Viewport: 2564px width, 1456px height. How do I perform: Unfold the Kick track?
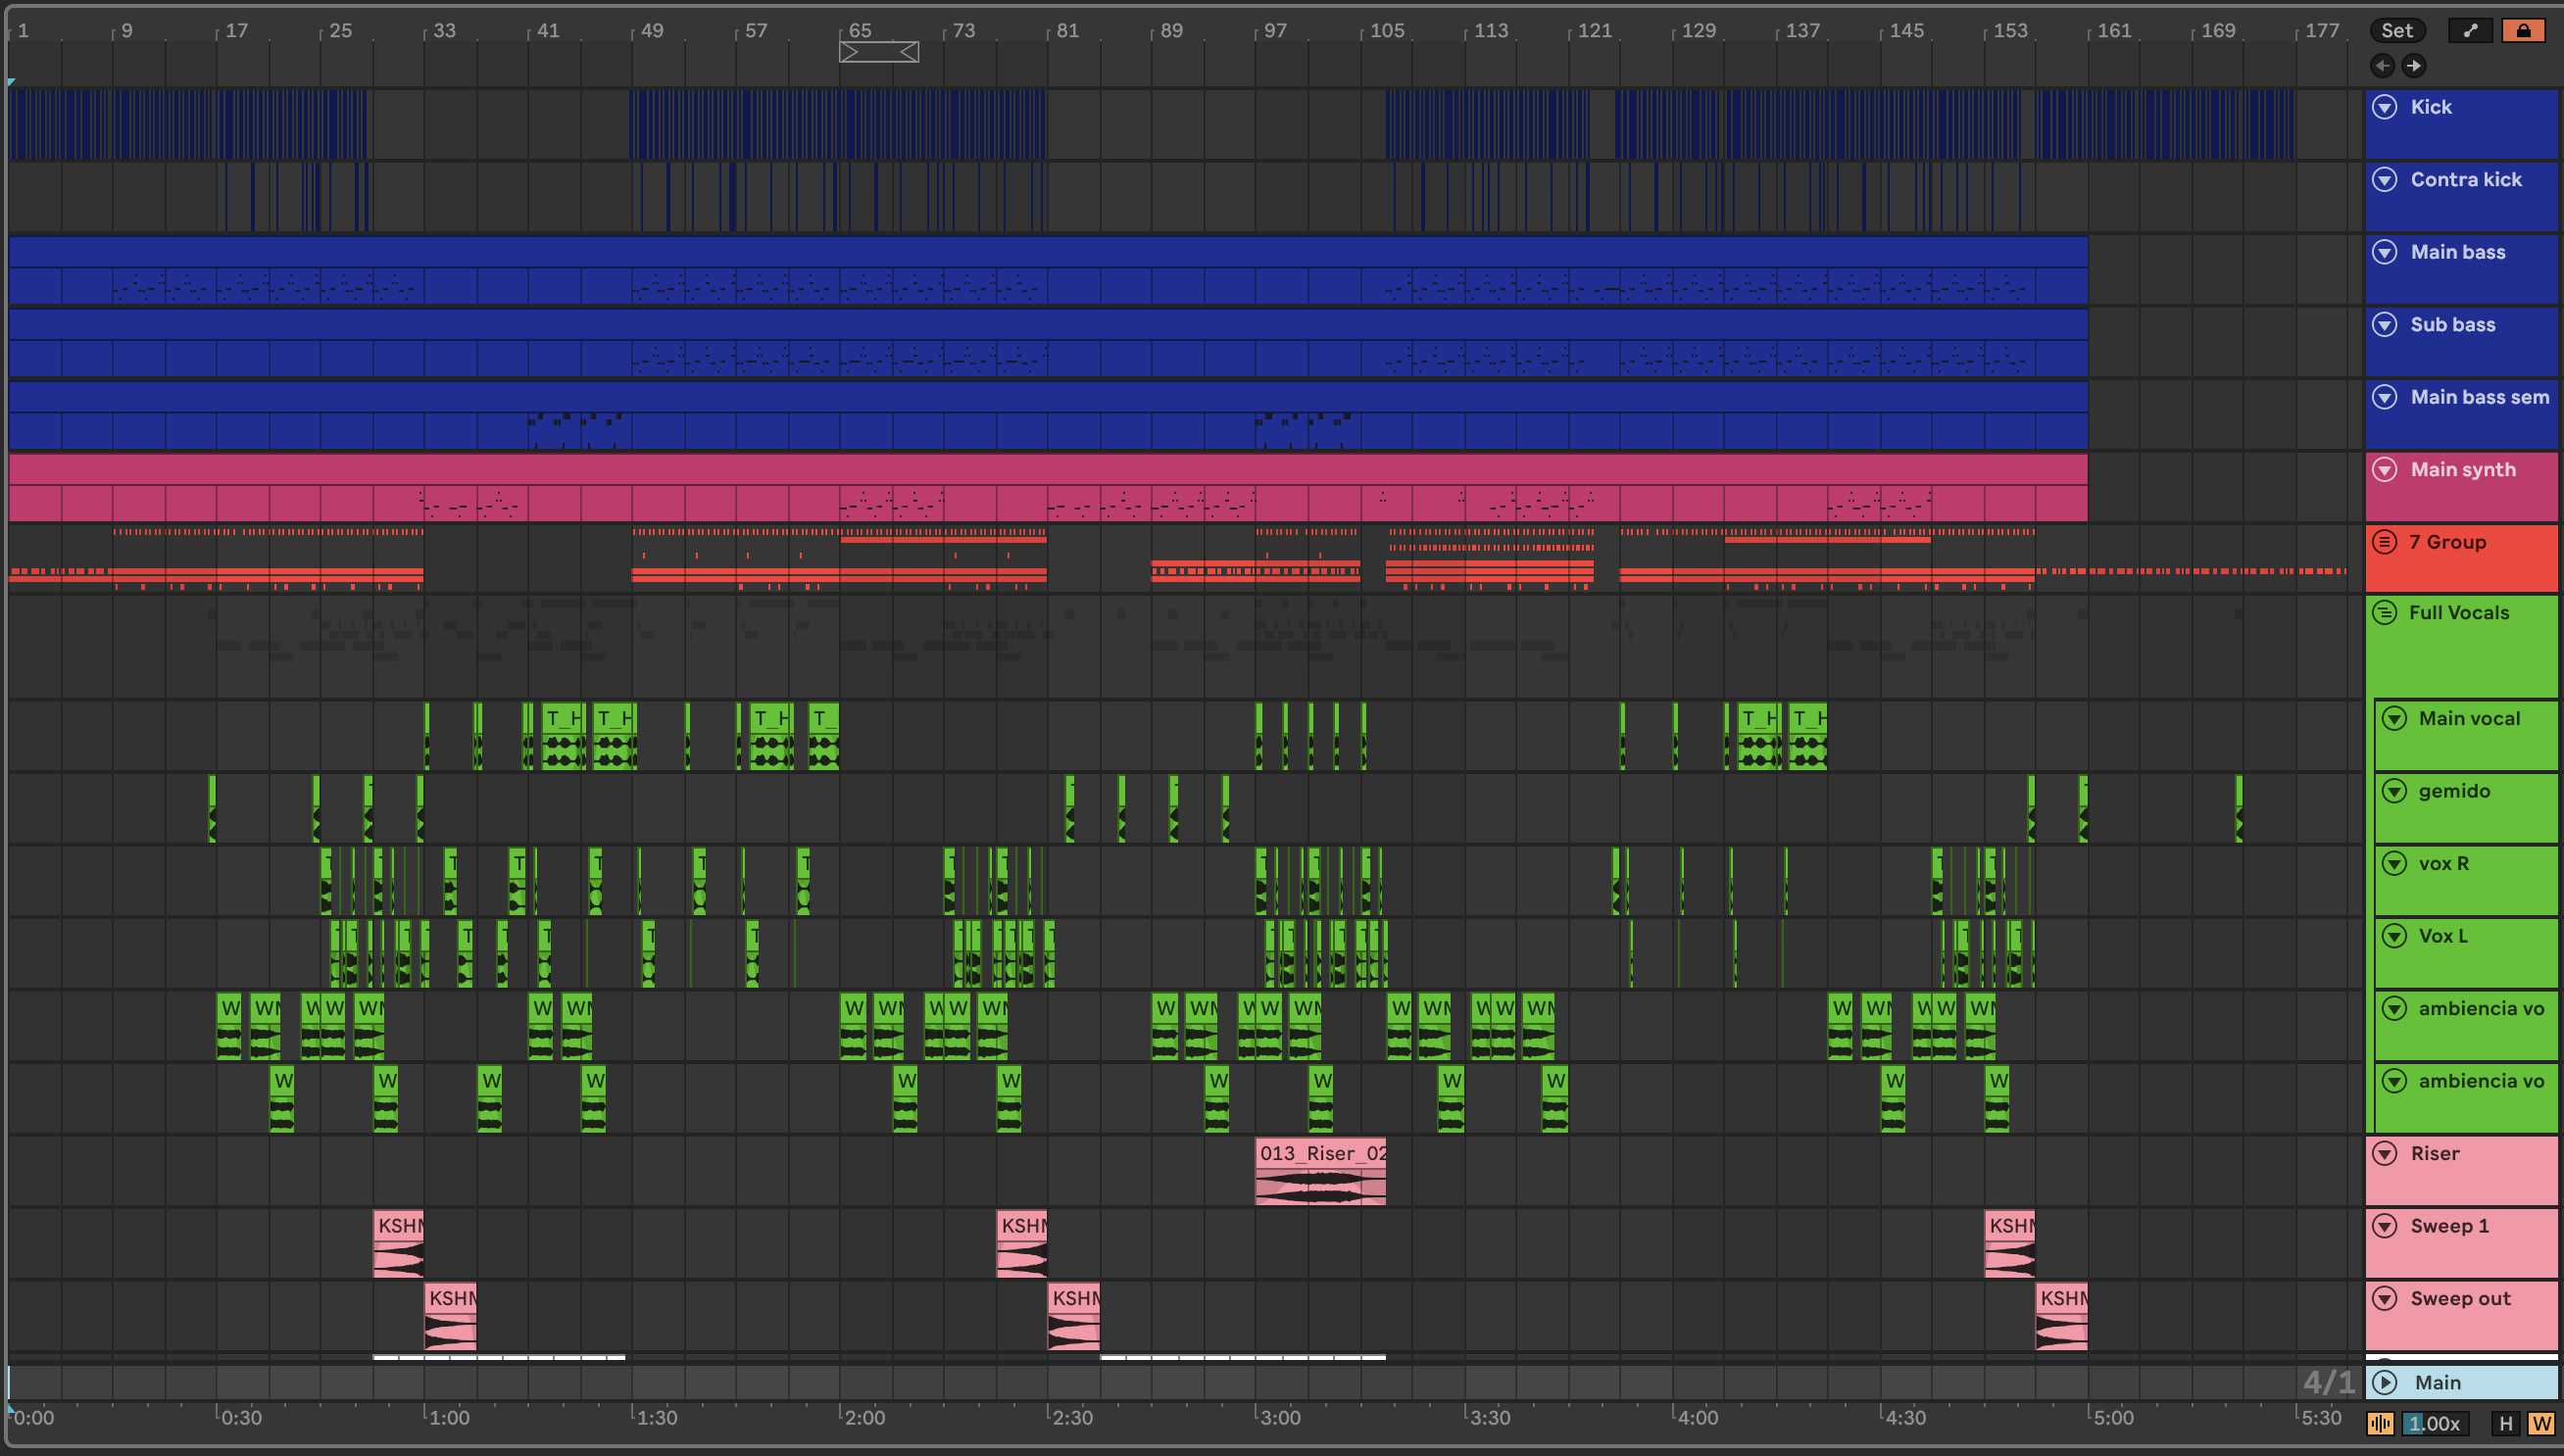click(x=2385, y=107)
